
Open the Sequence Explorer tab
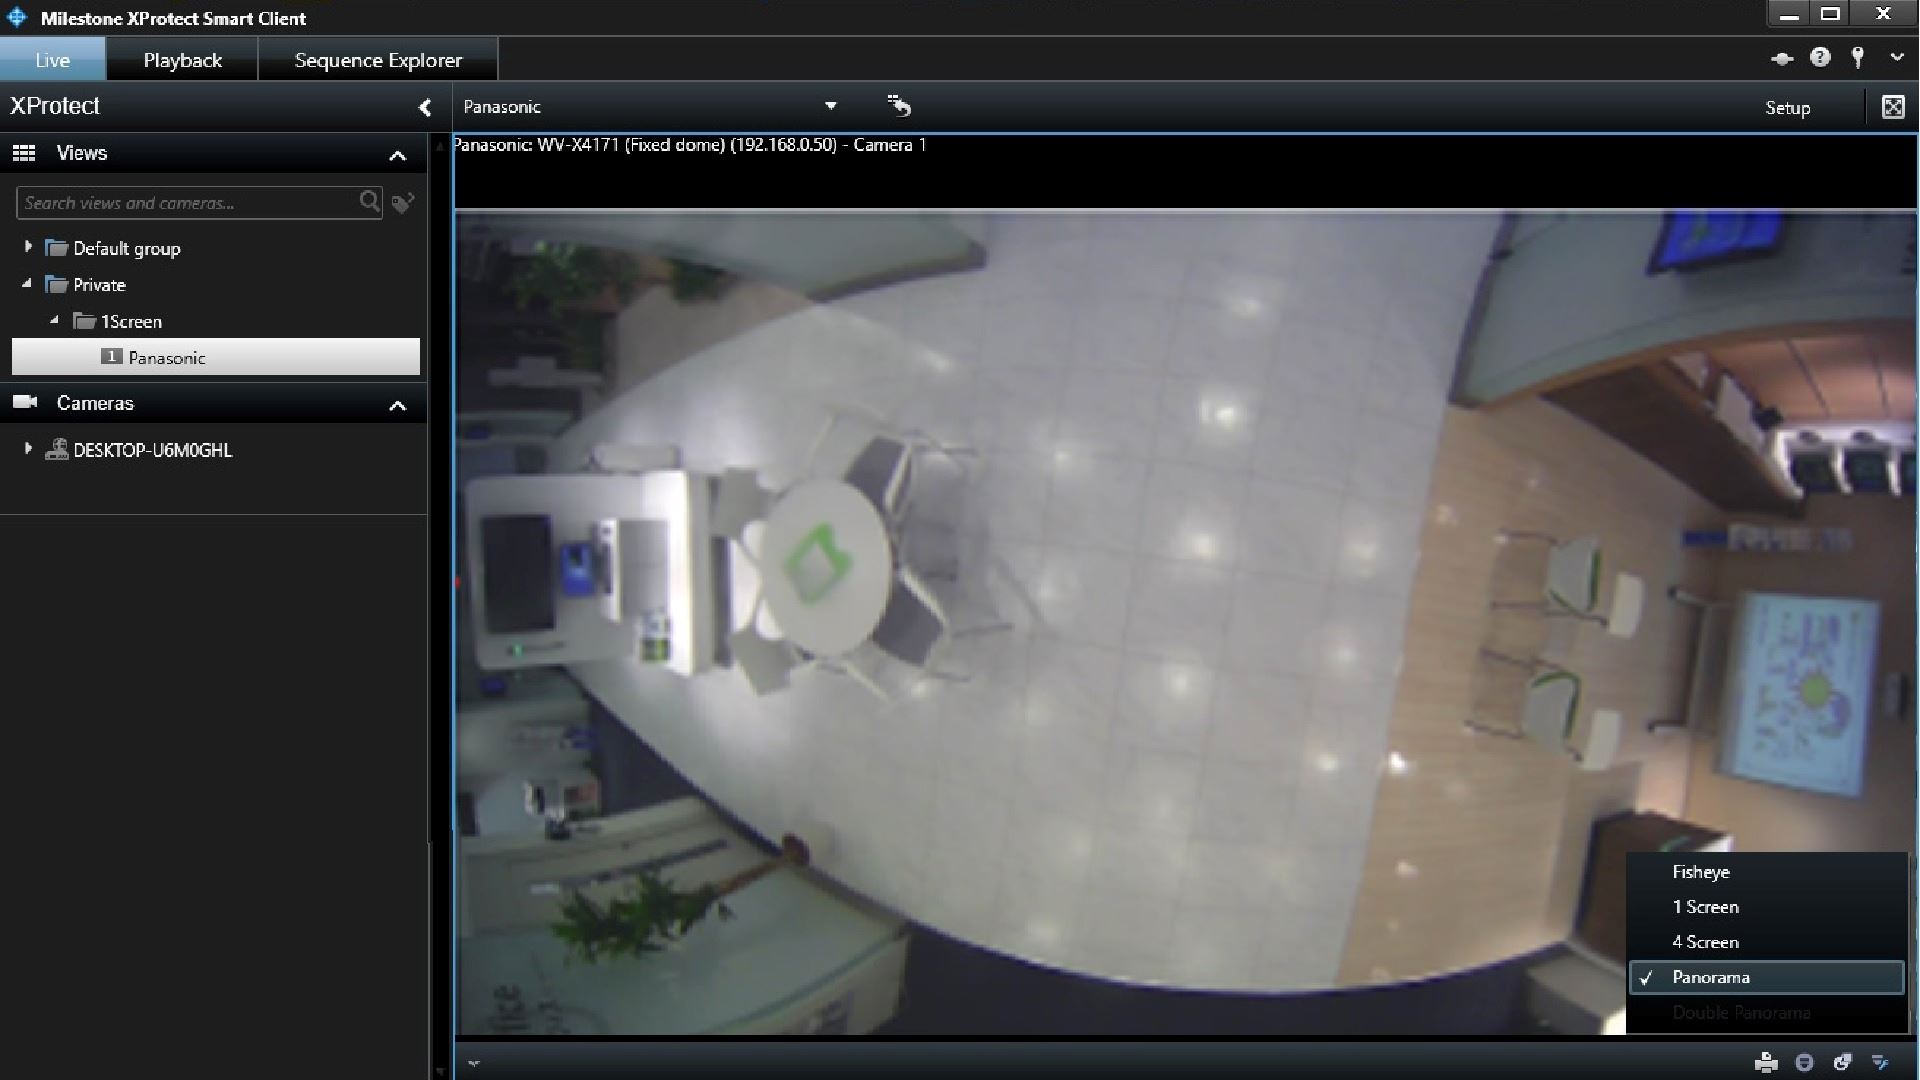click(378, 60)
